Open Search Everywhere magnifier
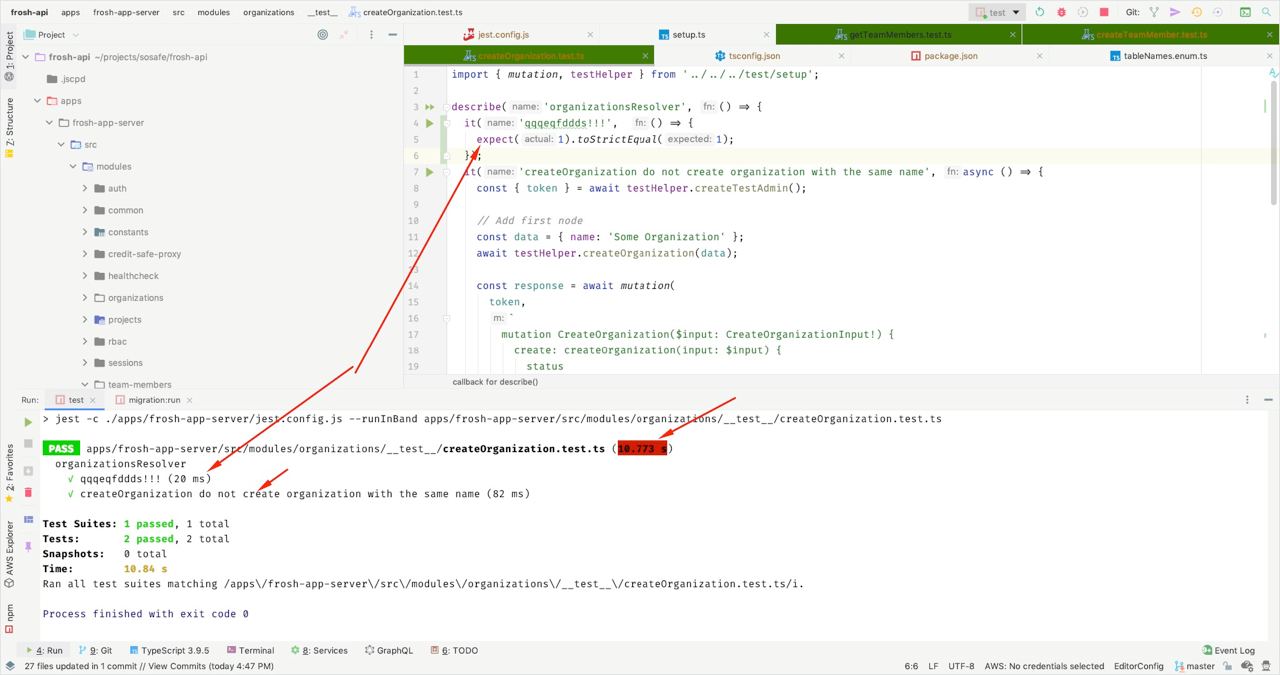Screen dimensions: 1280x675 coord(1267,12)
